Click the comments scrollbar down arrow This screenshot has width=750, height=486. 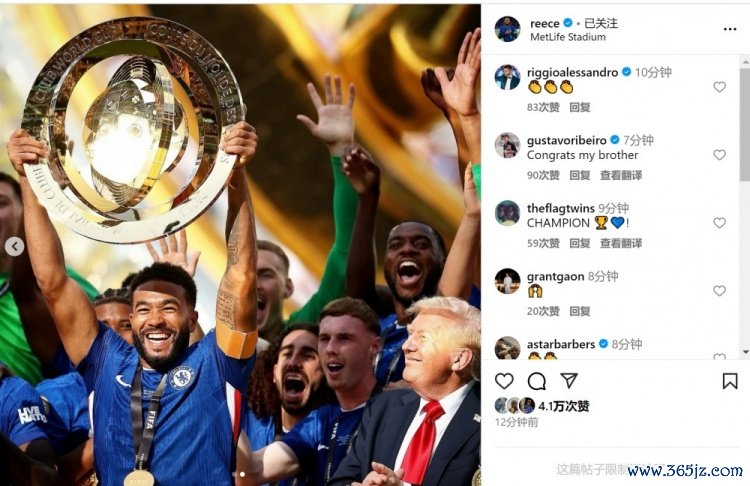(x=745, y=352)
